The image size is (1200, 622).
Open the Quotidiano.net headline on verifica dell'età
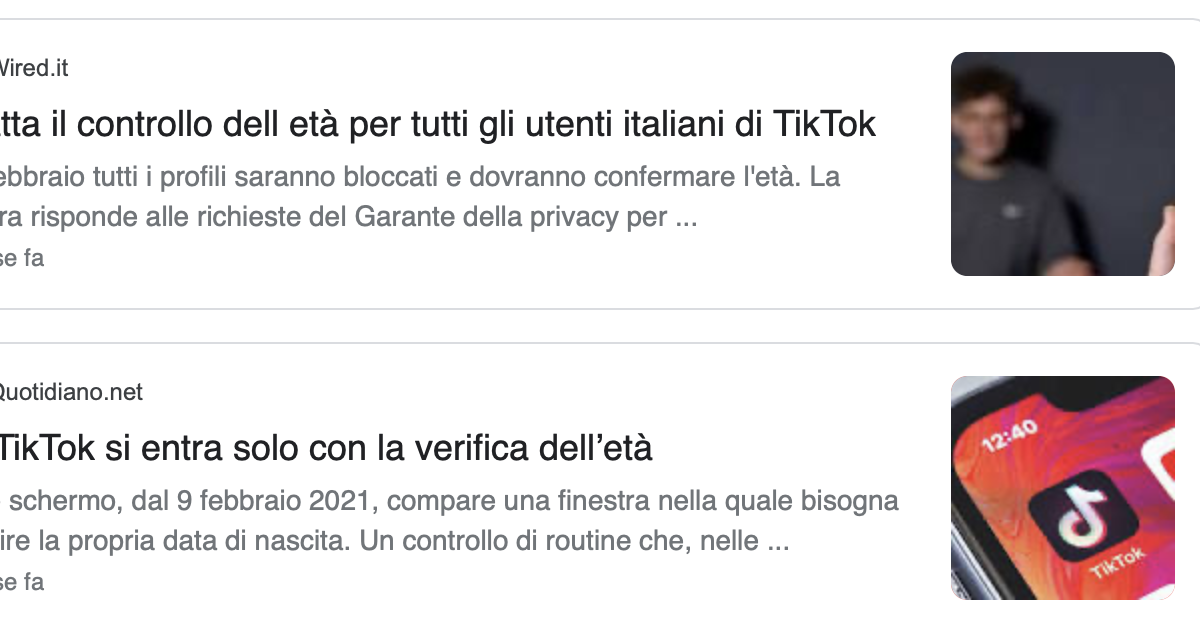[326, 447]
